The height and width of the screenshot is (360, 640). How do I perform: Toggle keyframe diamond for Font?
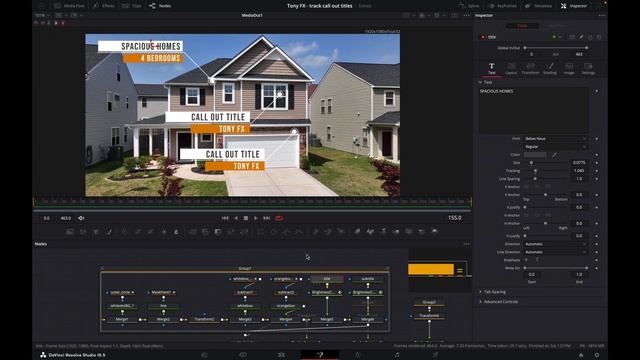(x=597, y=139)
